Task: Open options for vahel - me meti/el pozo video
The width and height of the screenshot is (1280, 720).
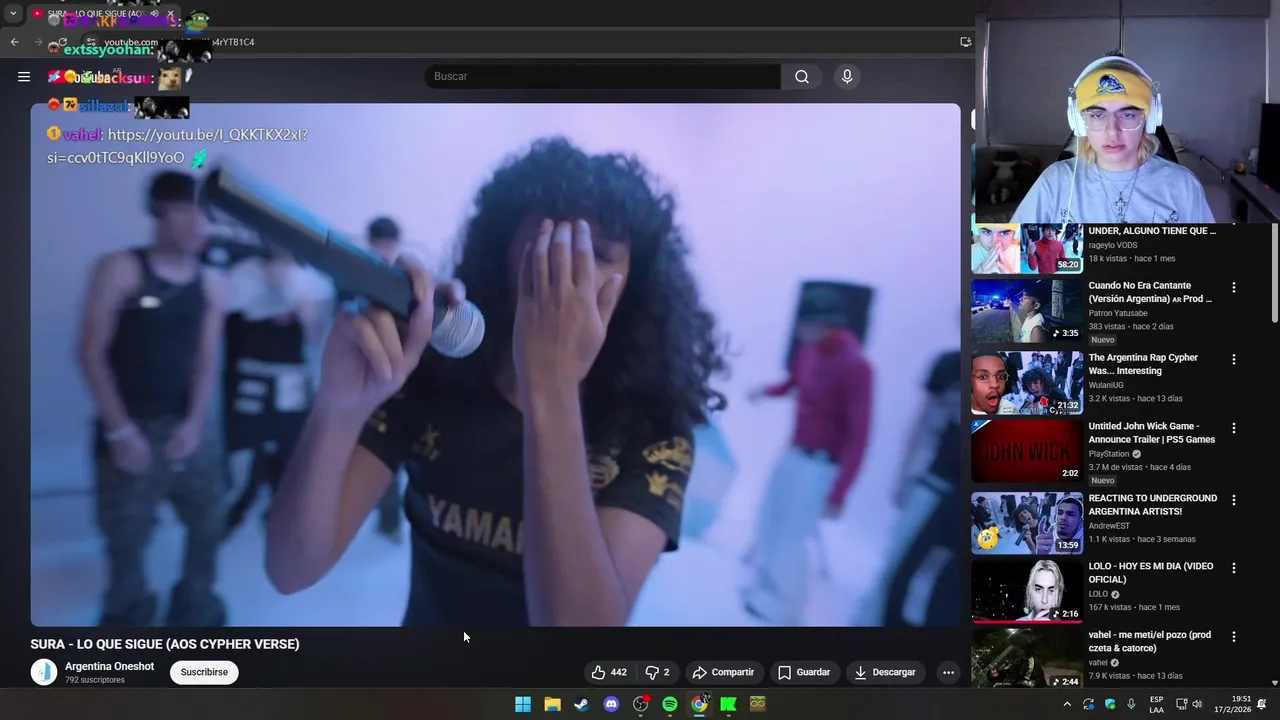Action: click(1233, 636)
